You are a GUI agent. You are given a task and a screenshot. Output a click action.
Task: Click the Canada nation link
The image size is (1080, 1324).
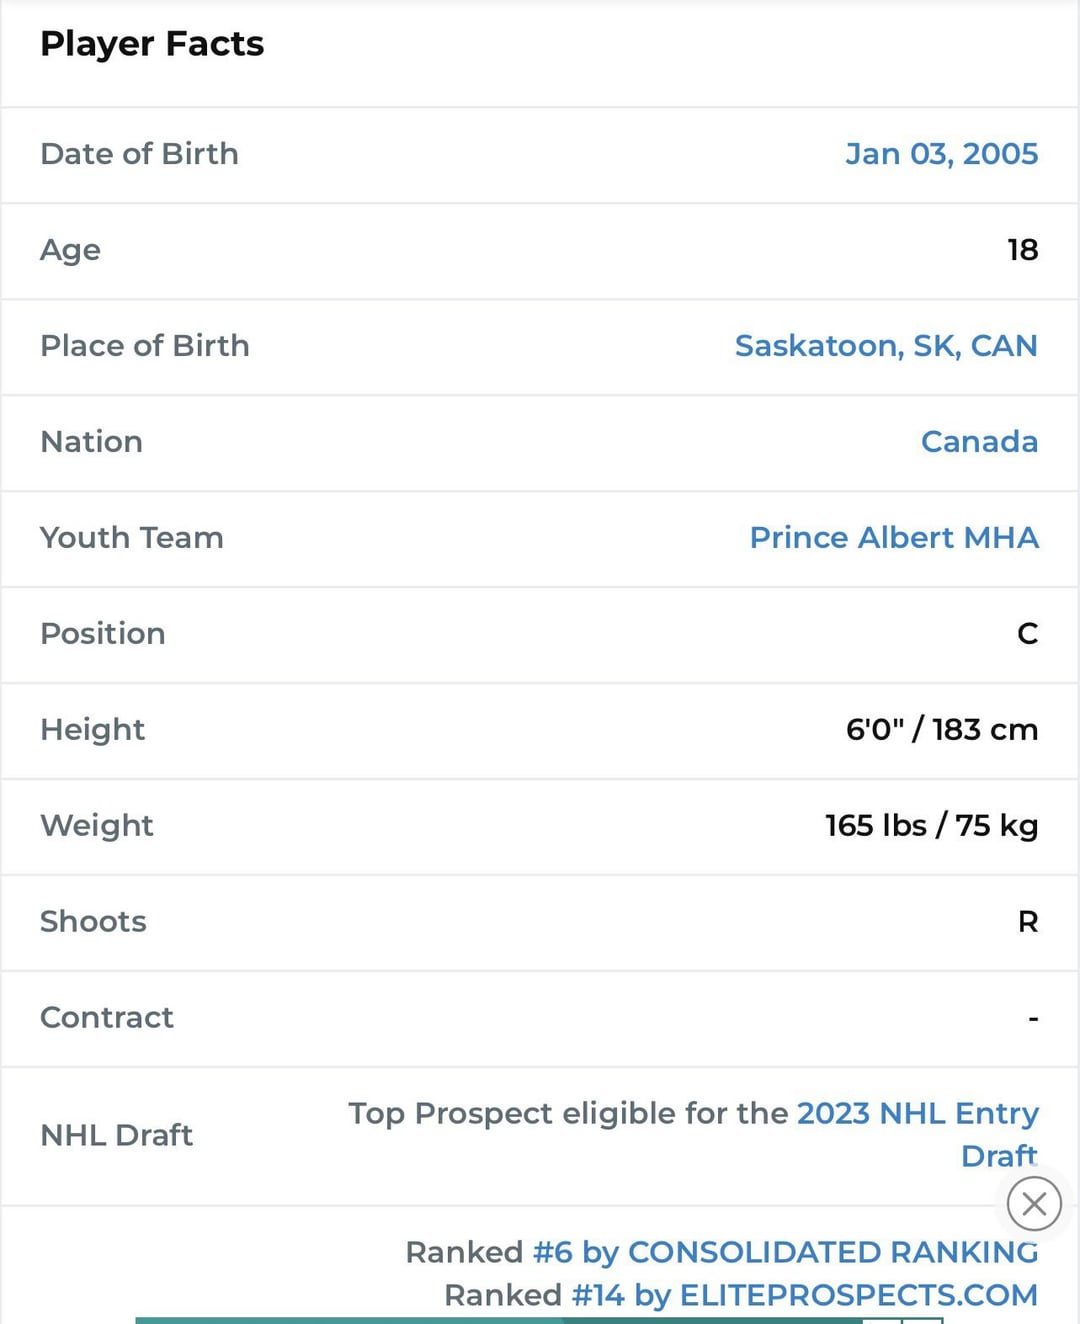pyautogui.click(x=978, y=442)
